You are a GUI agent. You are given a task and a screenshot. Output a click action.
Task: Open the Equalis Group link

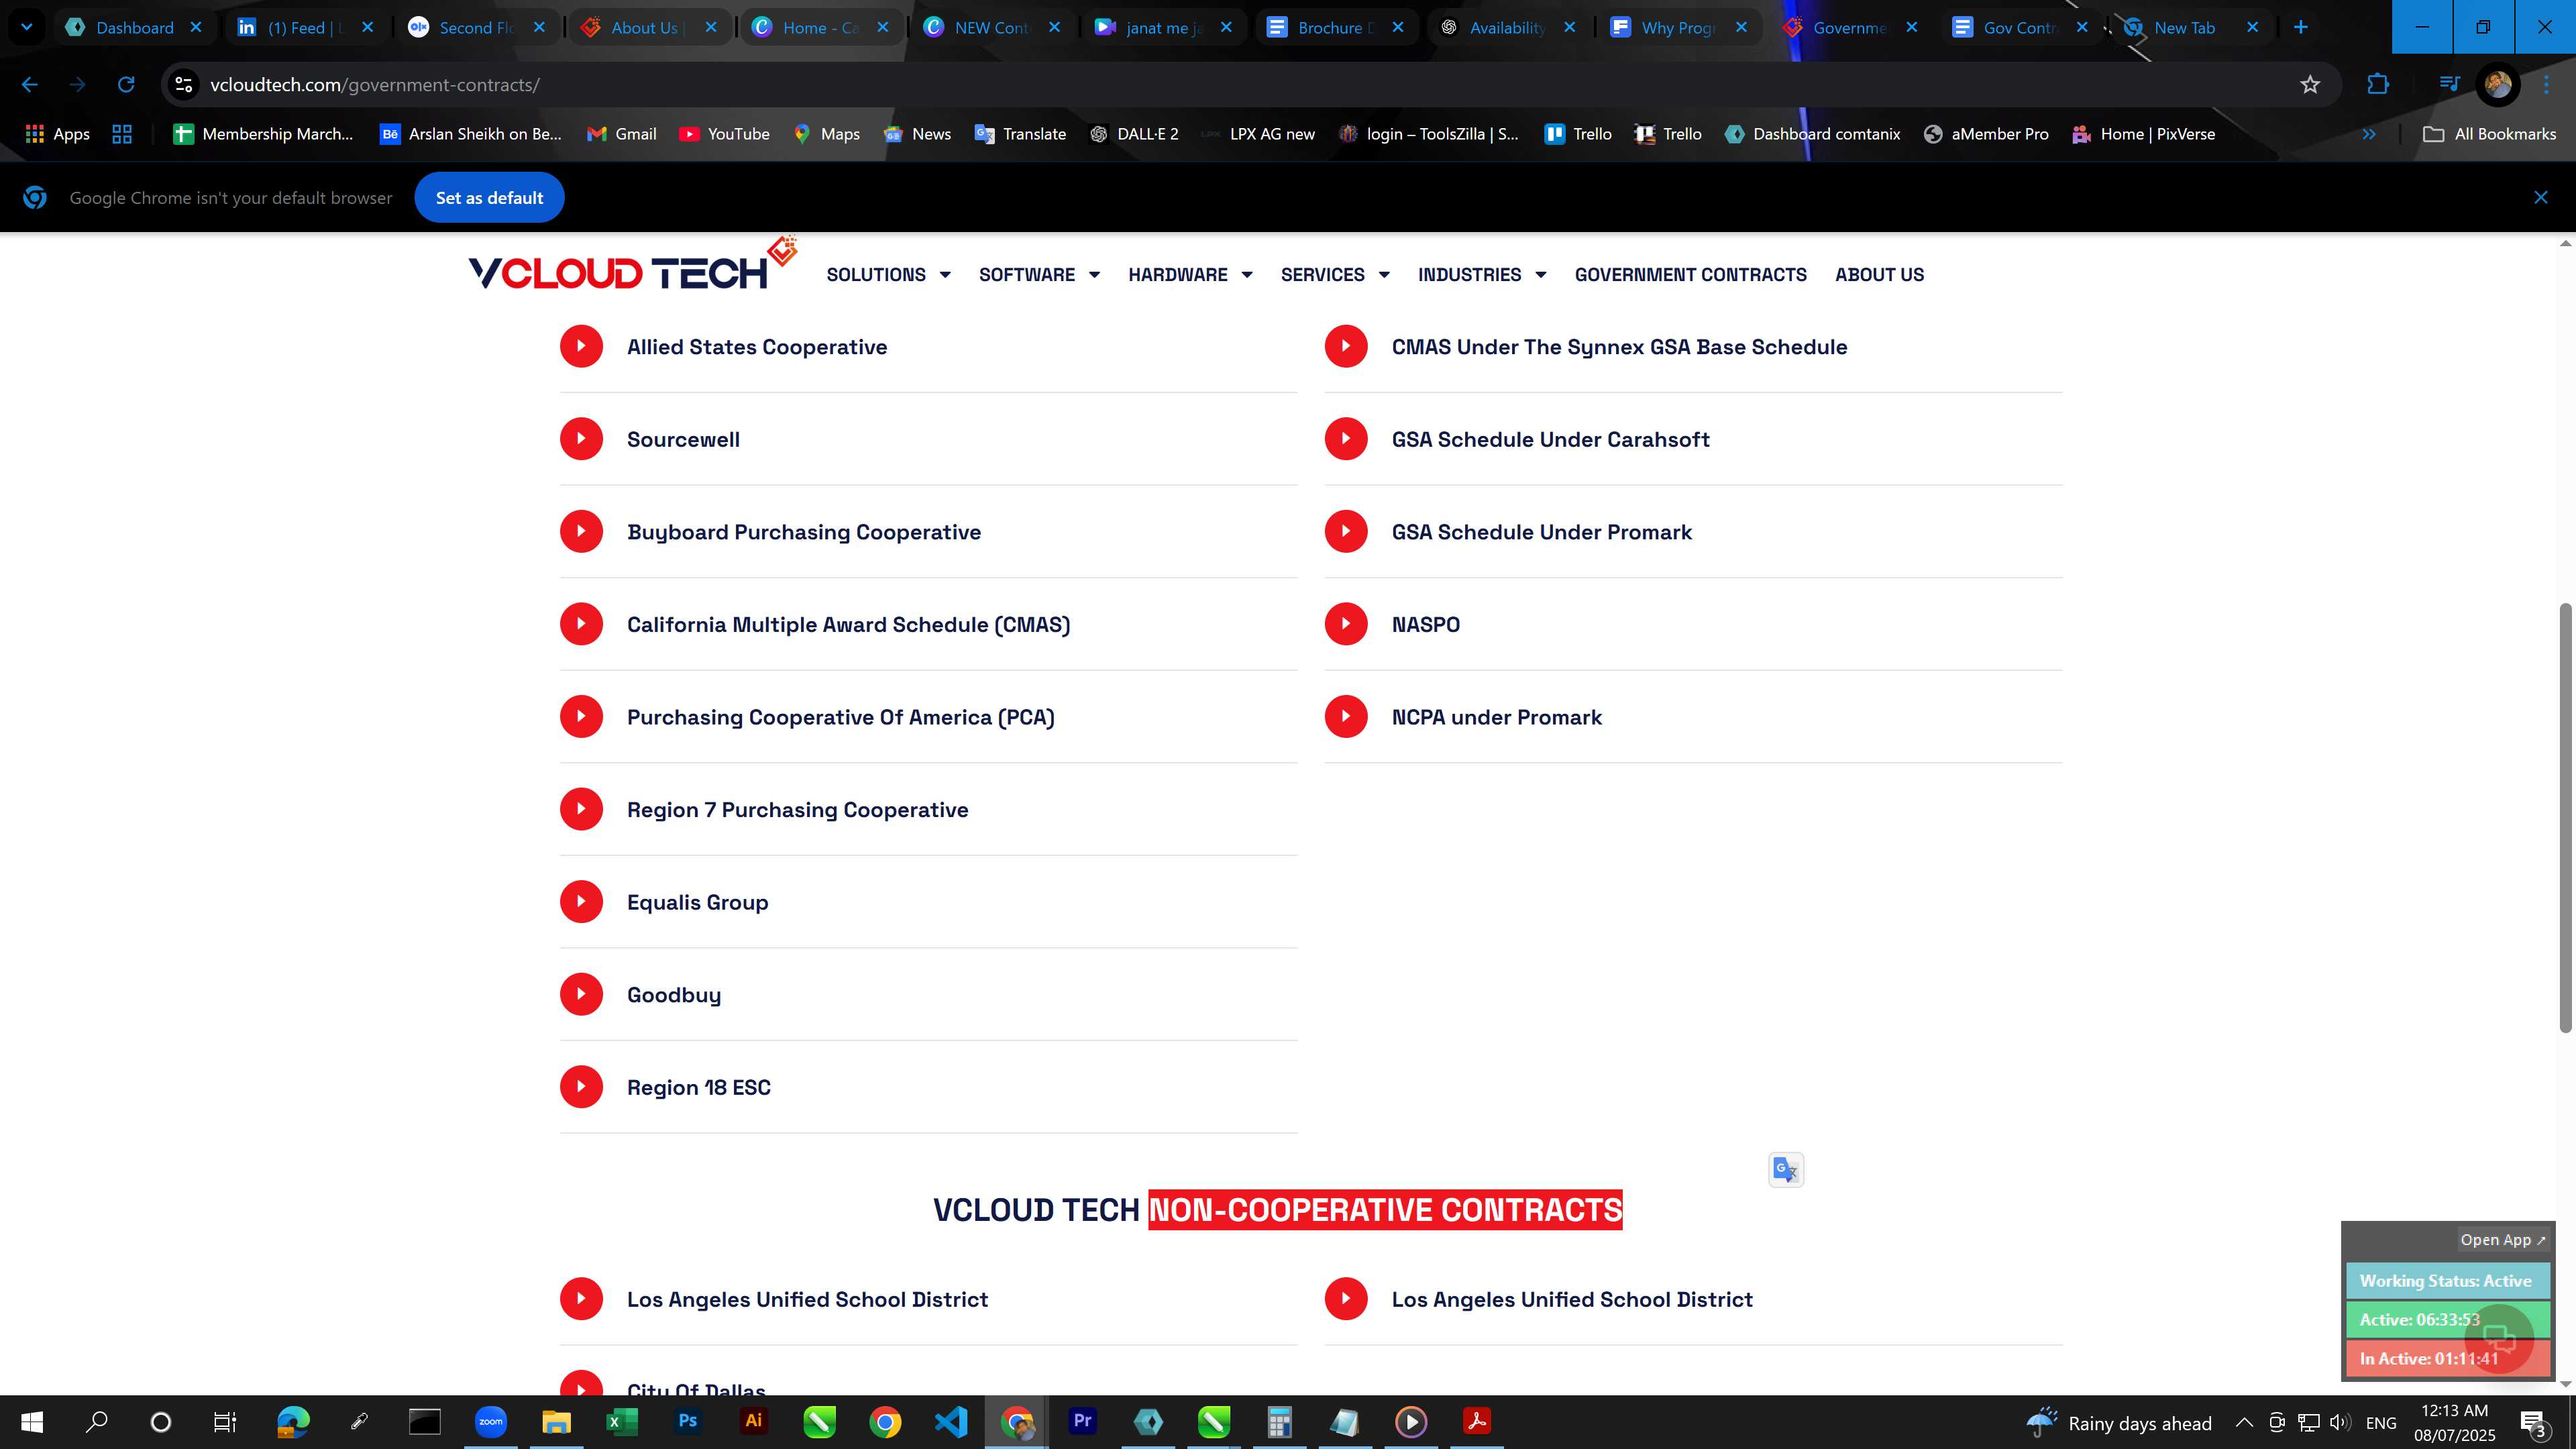point(697,902)
